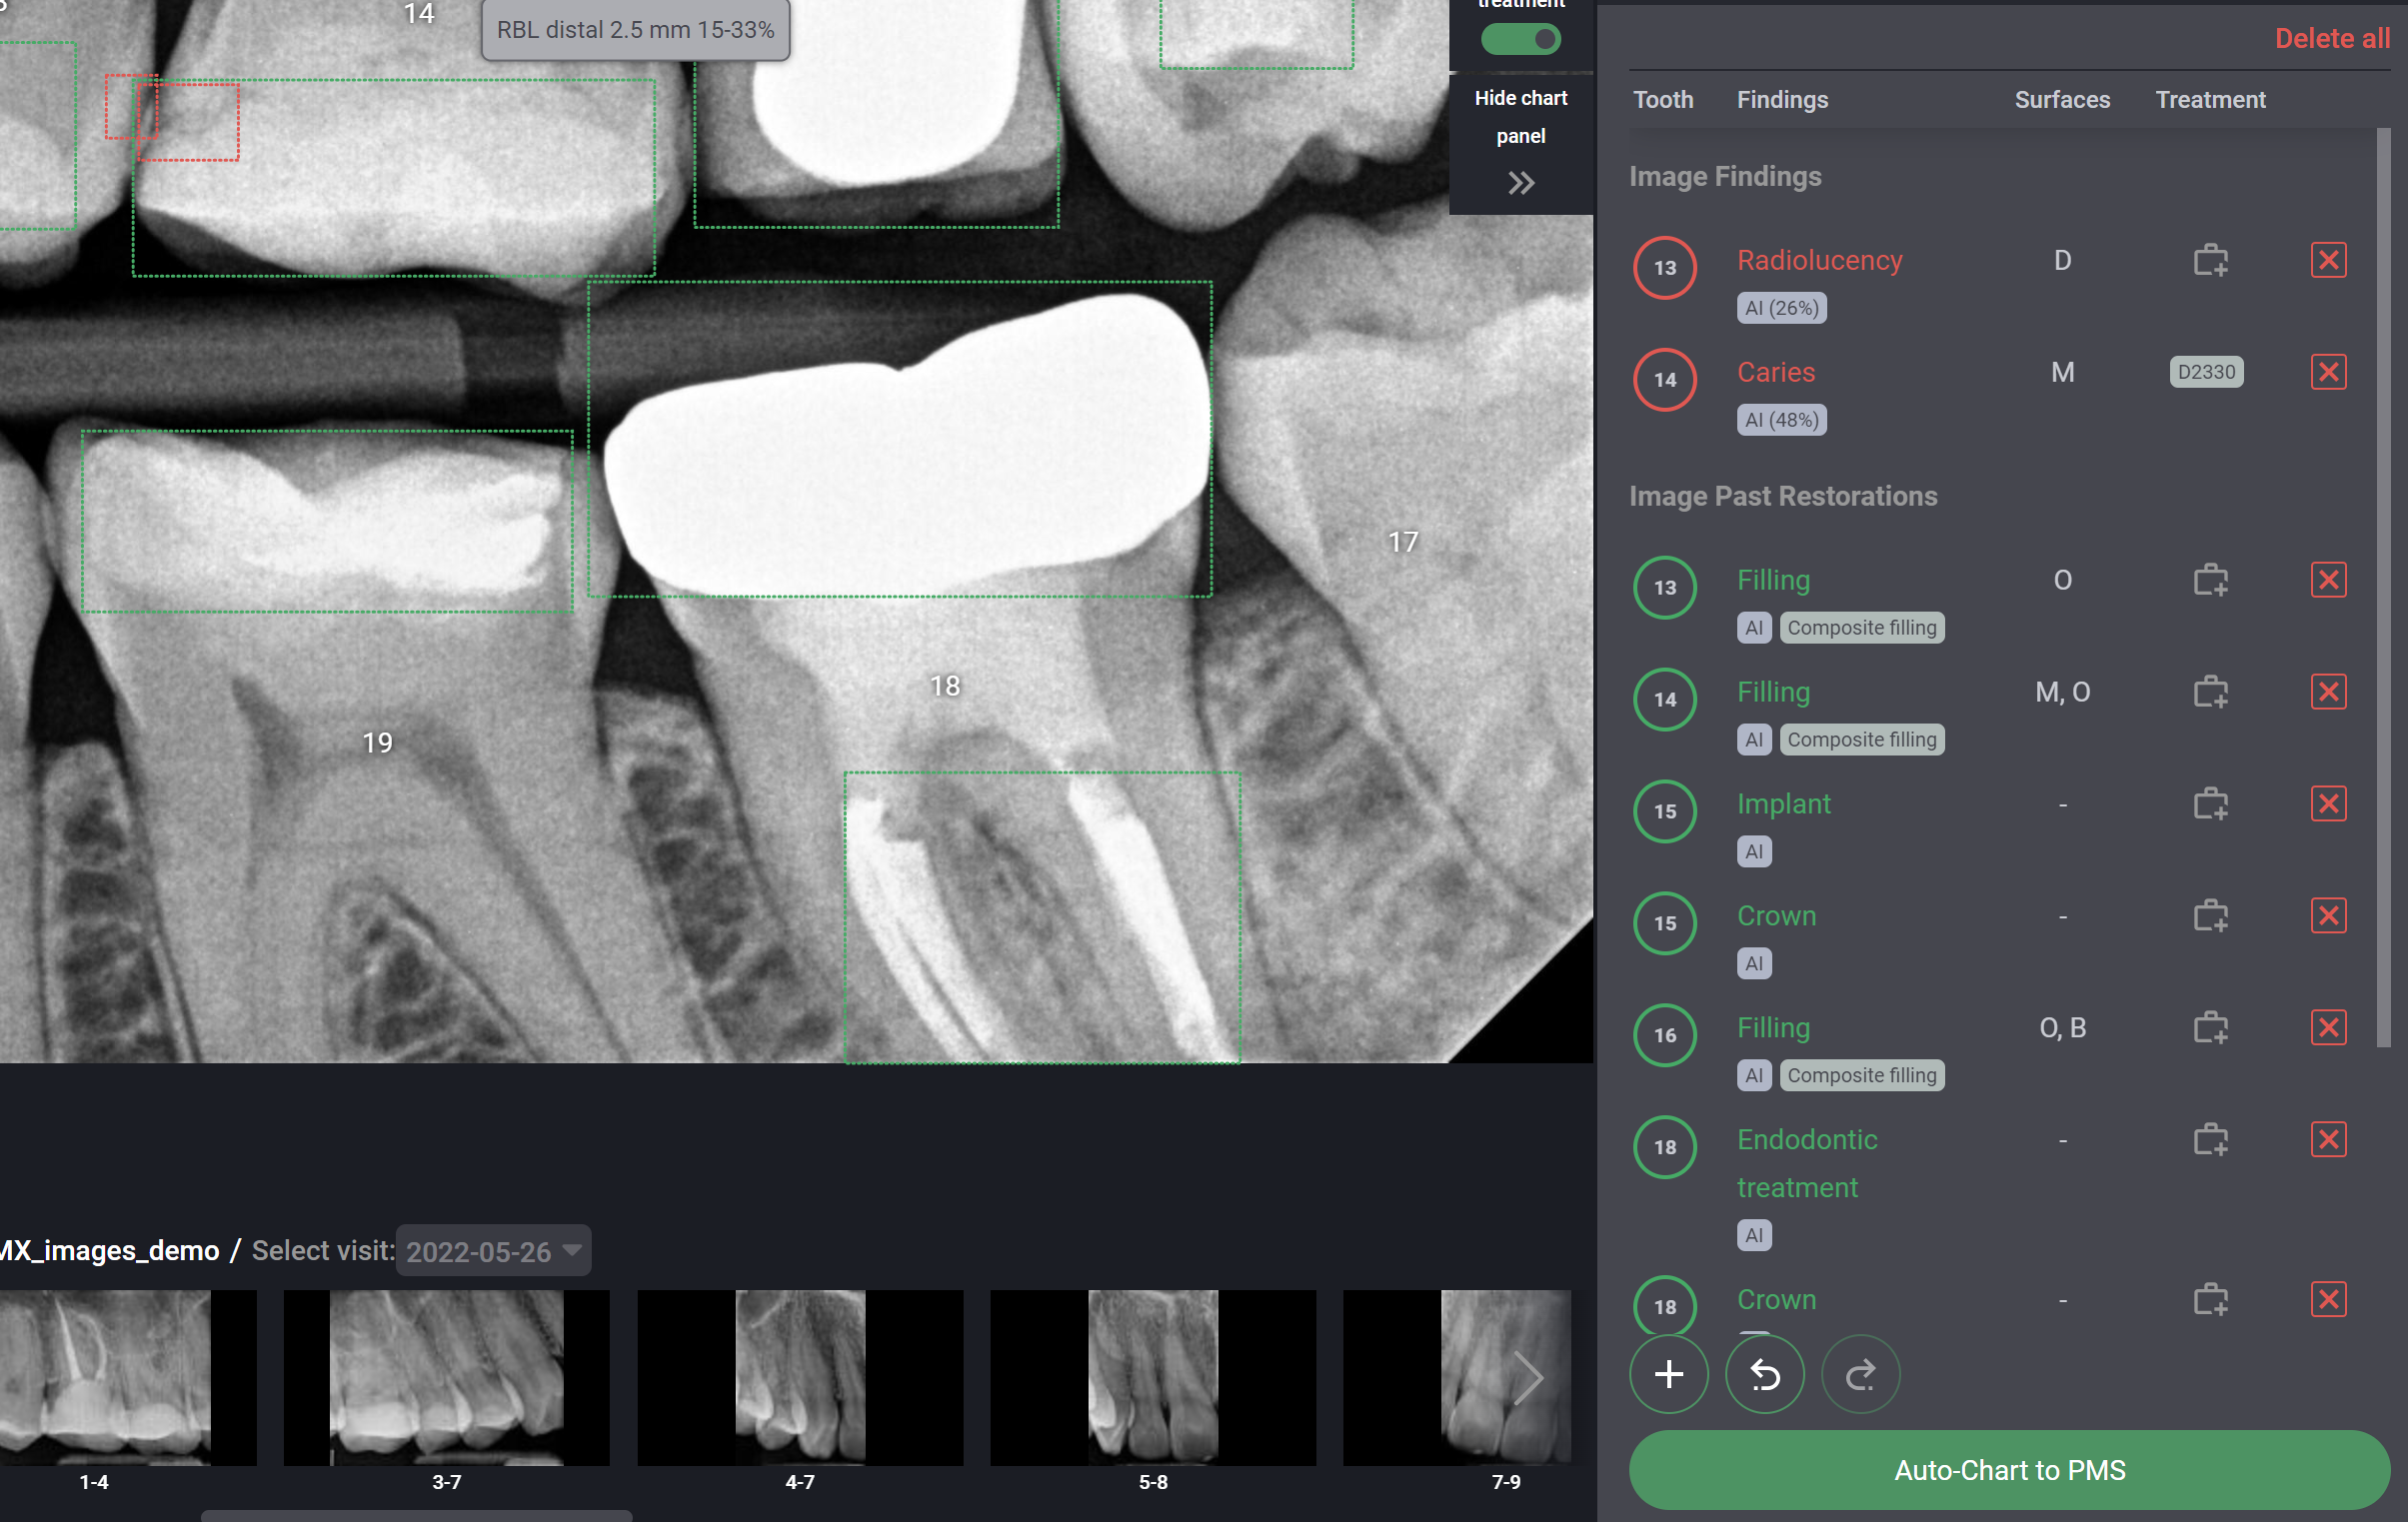Viewport: 2408px width, 1522px height.
Task: Undo the last charting change
Action: (1764, 1374)
